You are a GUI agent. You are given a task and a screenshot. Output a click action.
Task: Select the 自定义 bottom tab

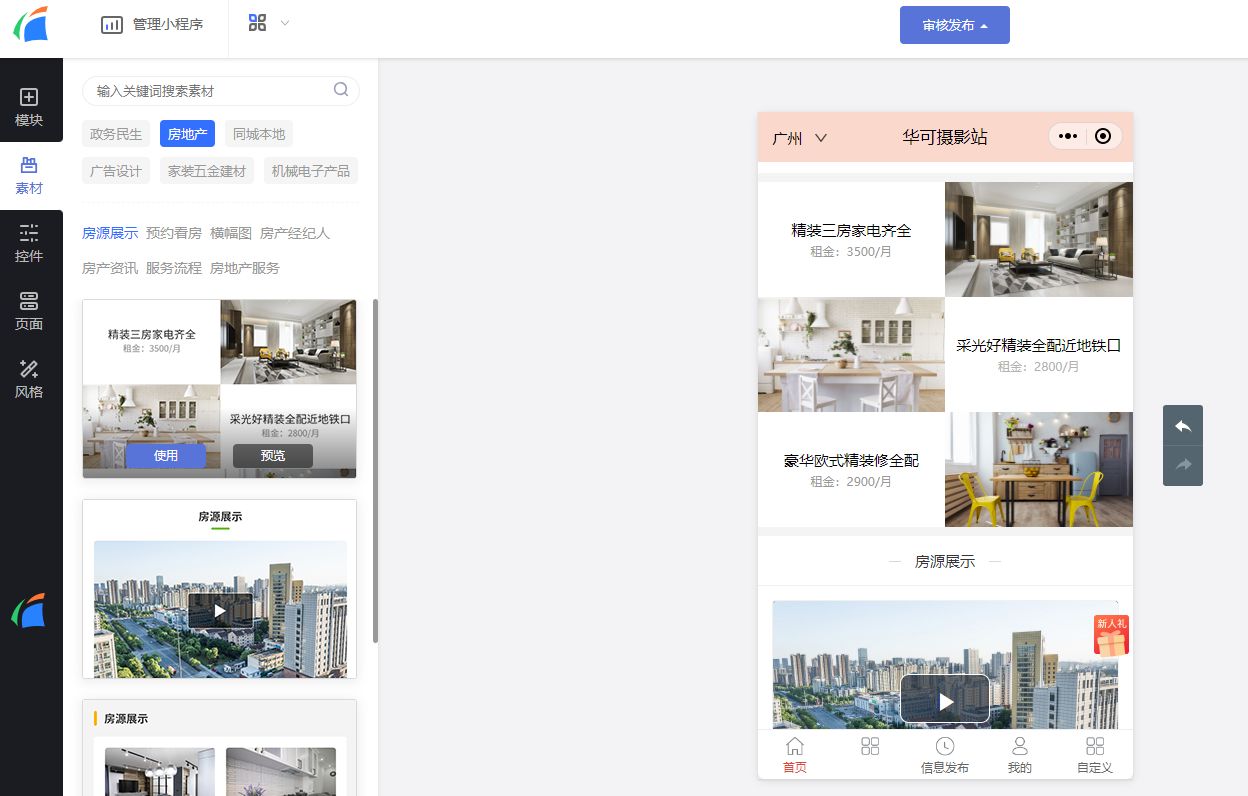pos(1095,755)
